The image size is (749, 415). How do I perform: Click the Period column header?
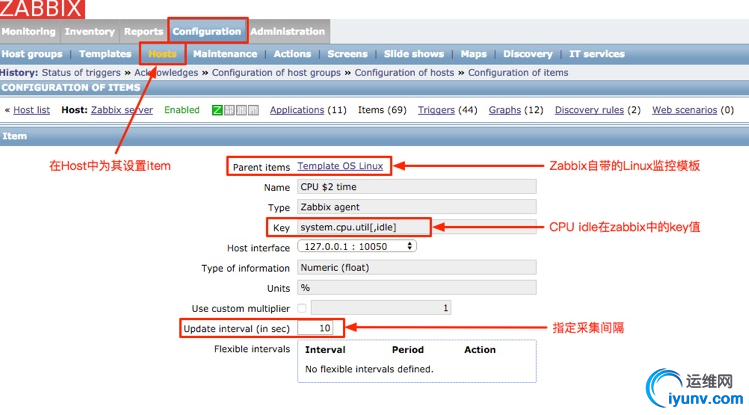click(x=407, y=350)
